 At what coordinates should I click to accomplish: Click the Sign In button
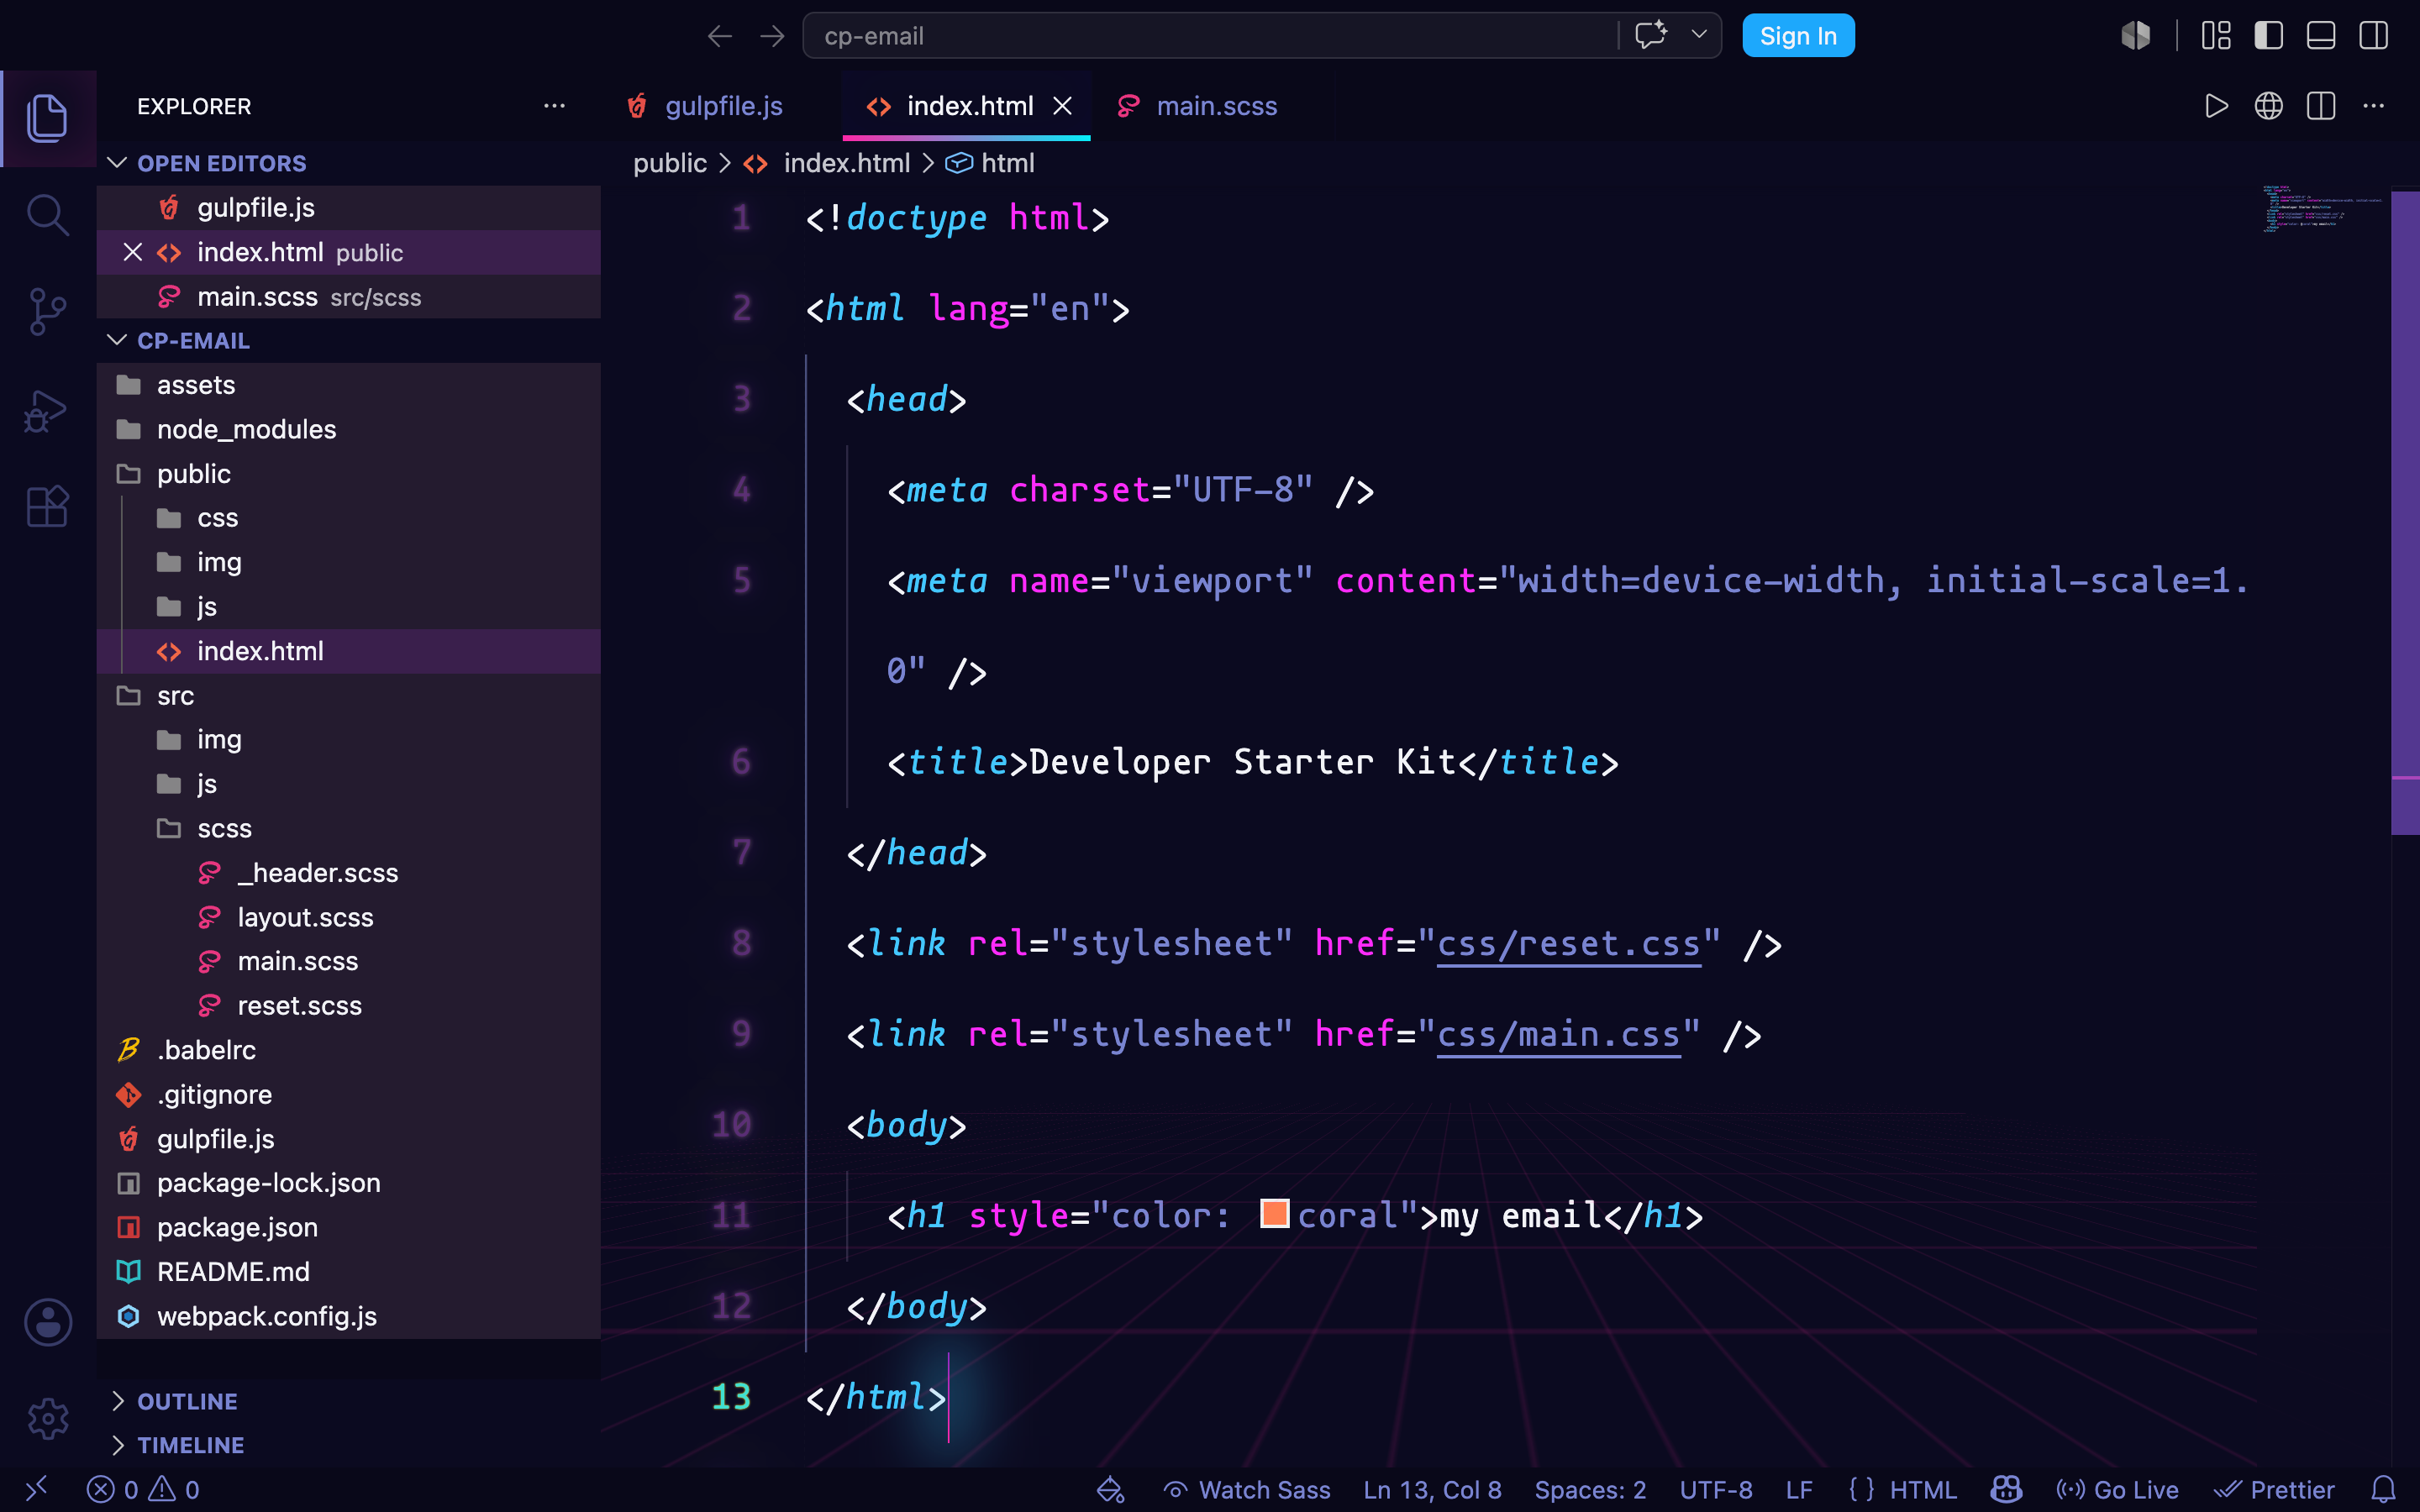(1798, 36)
